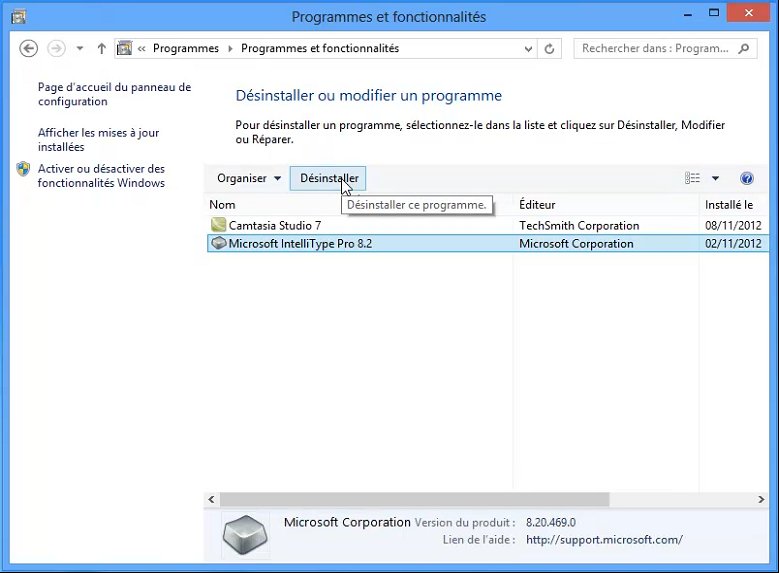The height and width of the screenshot is (573, 779).
Task: Click install date 08/11/2012
Action: click(x=733, y=225)
